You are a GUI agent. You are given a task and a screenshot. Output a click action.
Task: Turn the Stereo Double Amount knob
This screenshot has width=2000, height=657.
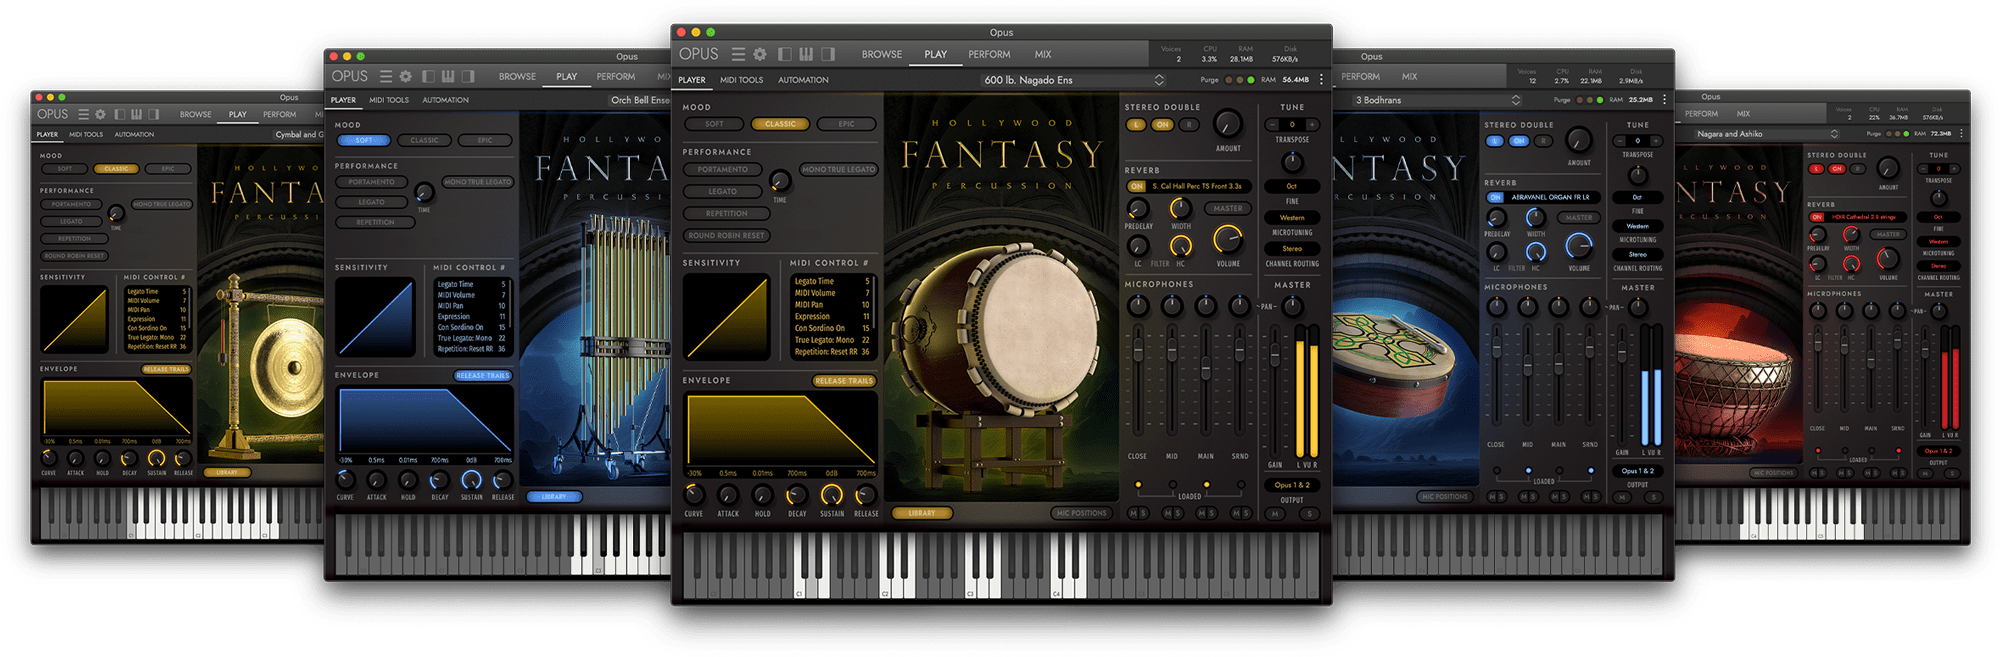[1227, 124]
